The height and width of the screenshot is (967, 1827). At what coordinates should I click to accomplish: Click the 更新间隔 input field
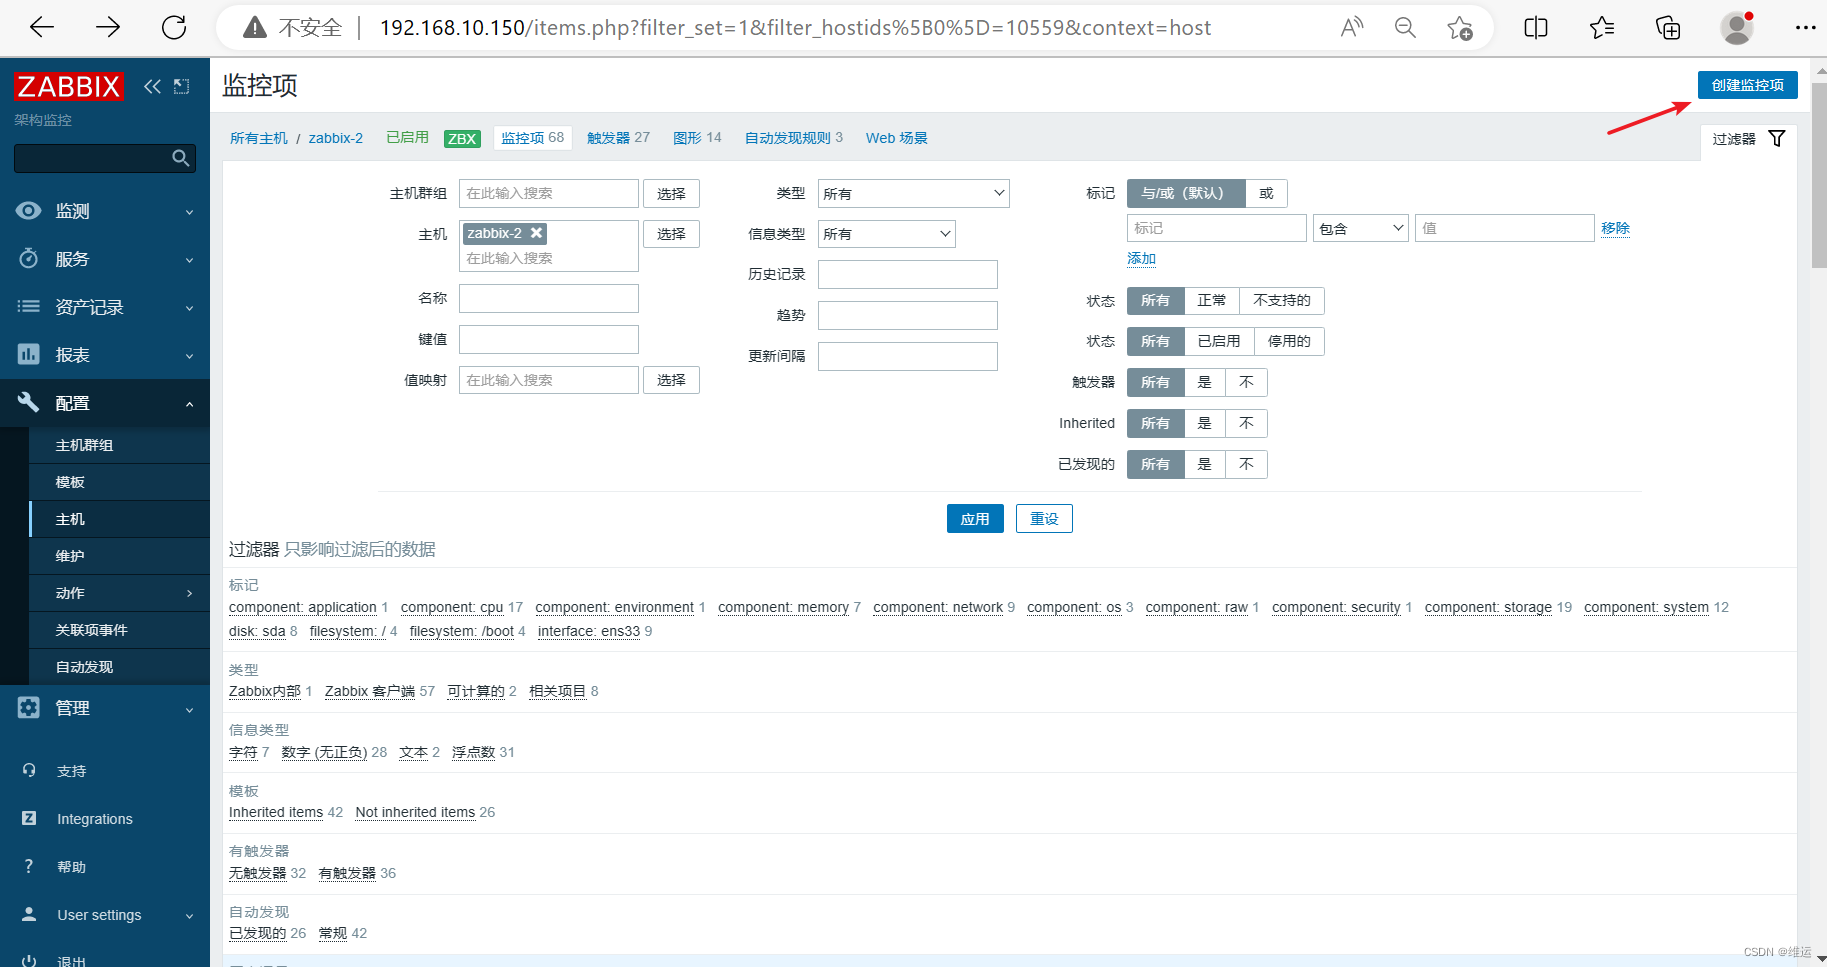908,356
